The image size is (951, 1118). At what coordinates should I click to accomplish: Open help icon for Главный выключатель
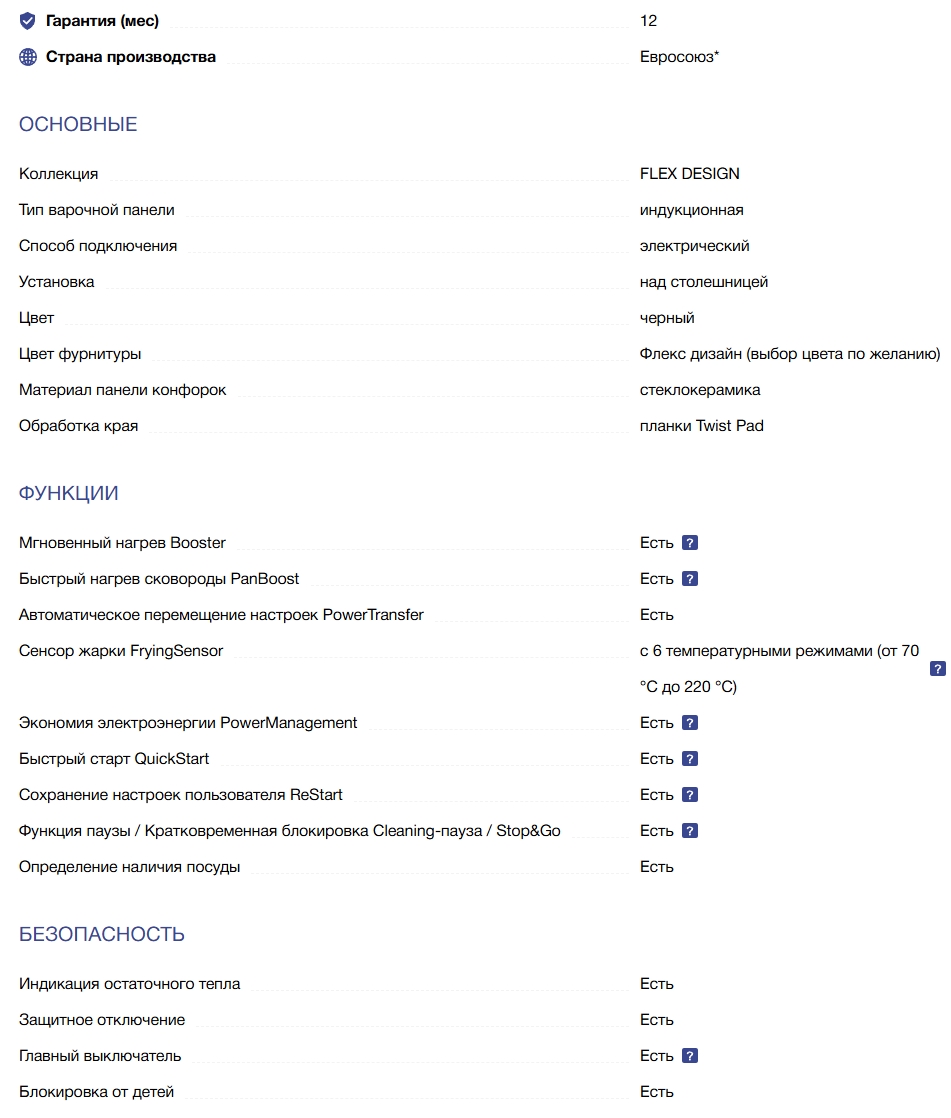689,1056
